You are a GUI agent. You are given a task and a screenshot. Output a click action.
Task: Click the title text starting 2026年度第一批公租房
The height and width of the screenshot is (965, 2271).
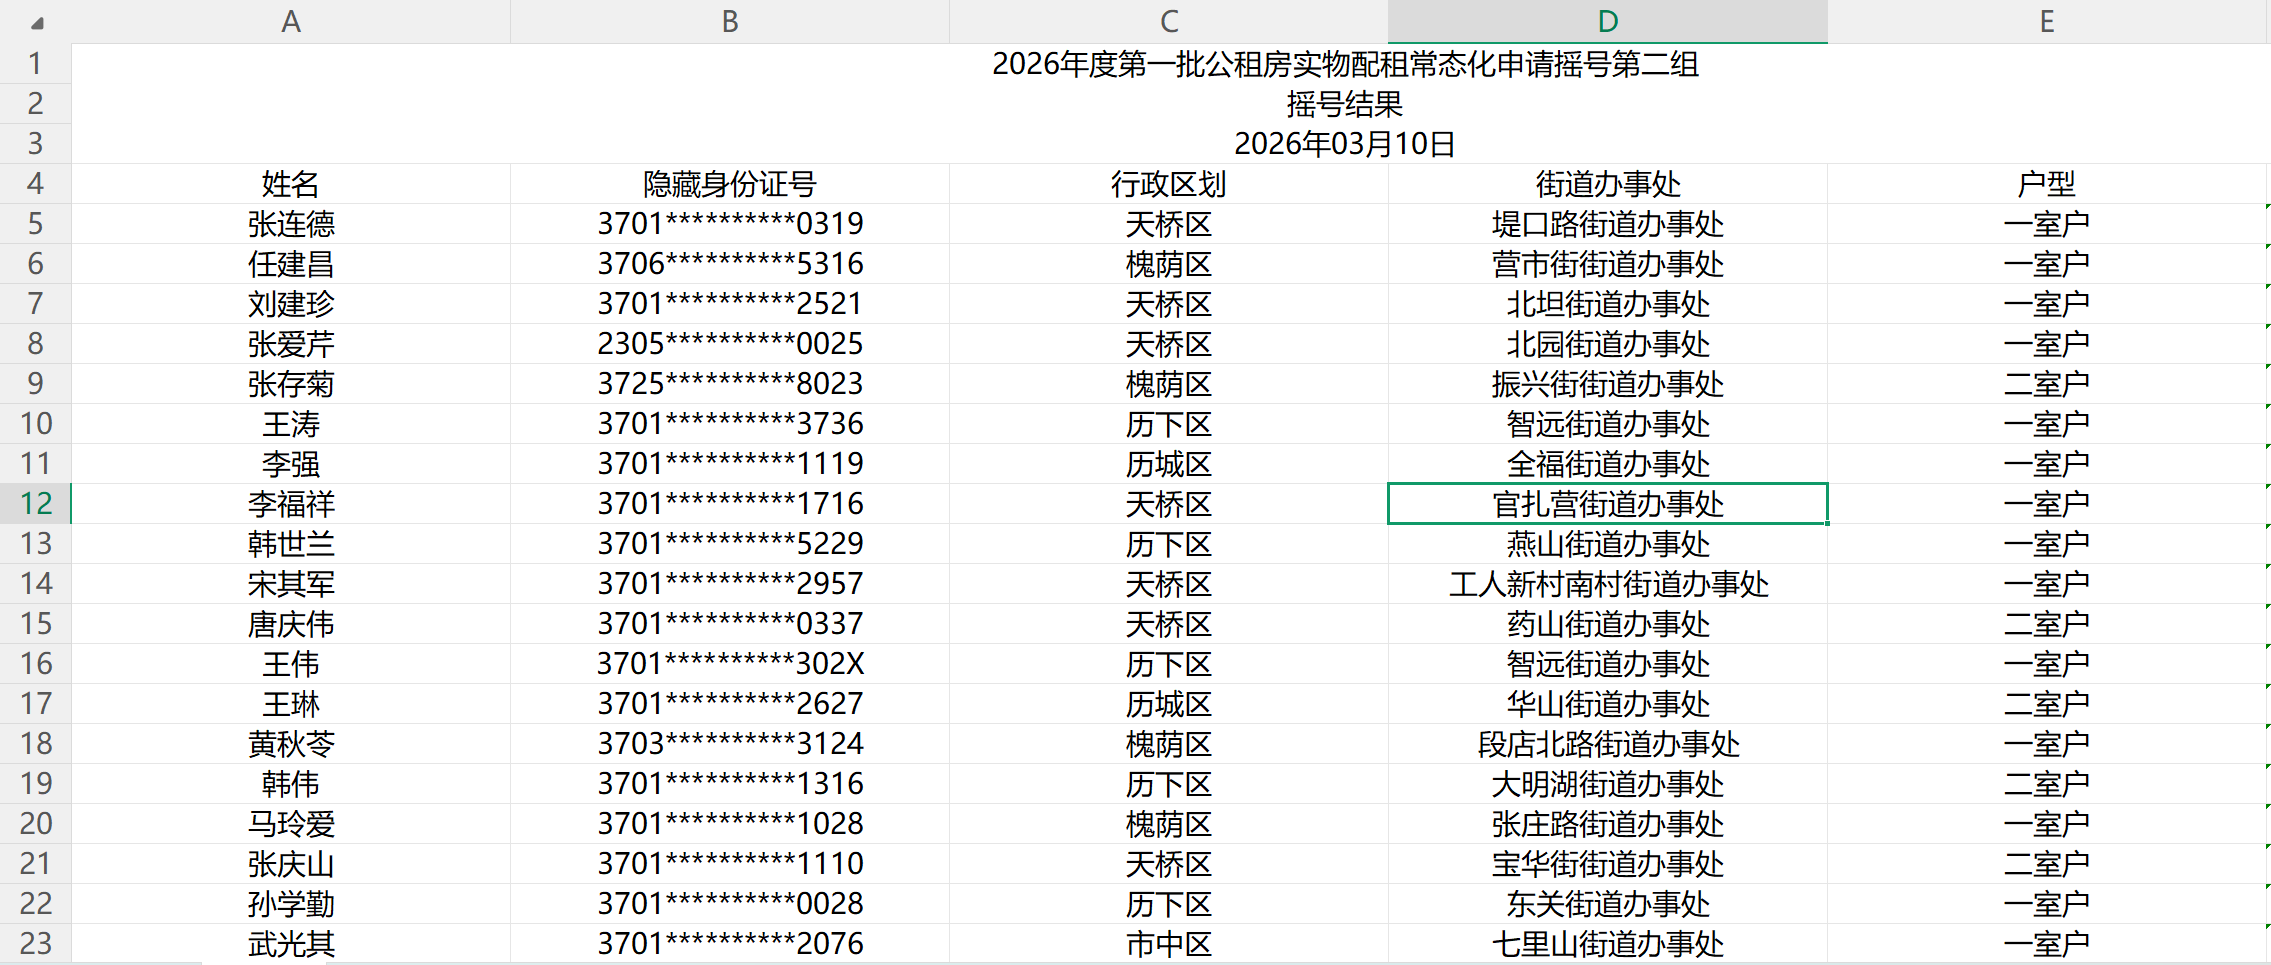(1344, 64)
